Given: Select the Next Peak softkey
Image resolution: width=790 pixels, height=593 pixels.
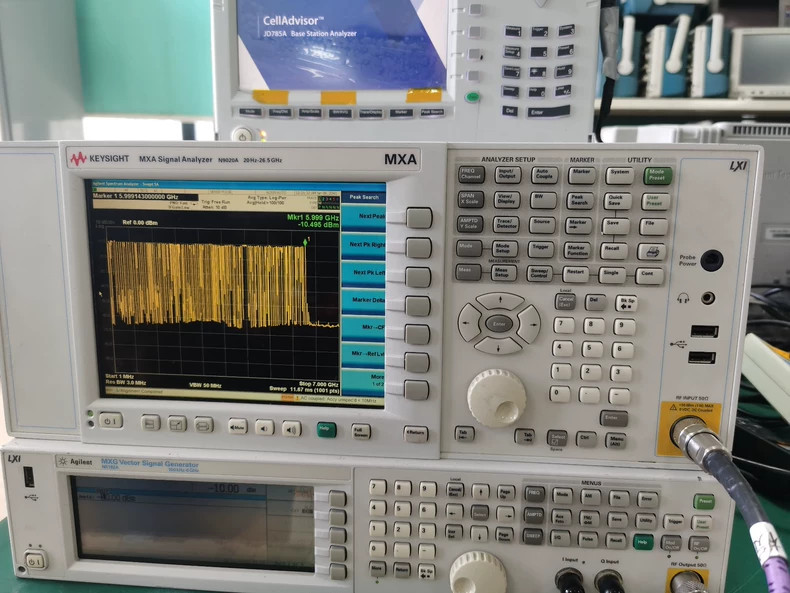Looking at the screenshot, I should (363, 218).
